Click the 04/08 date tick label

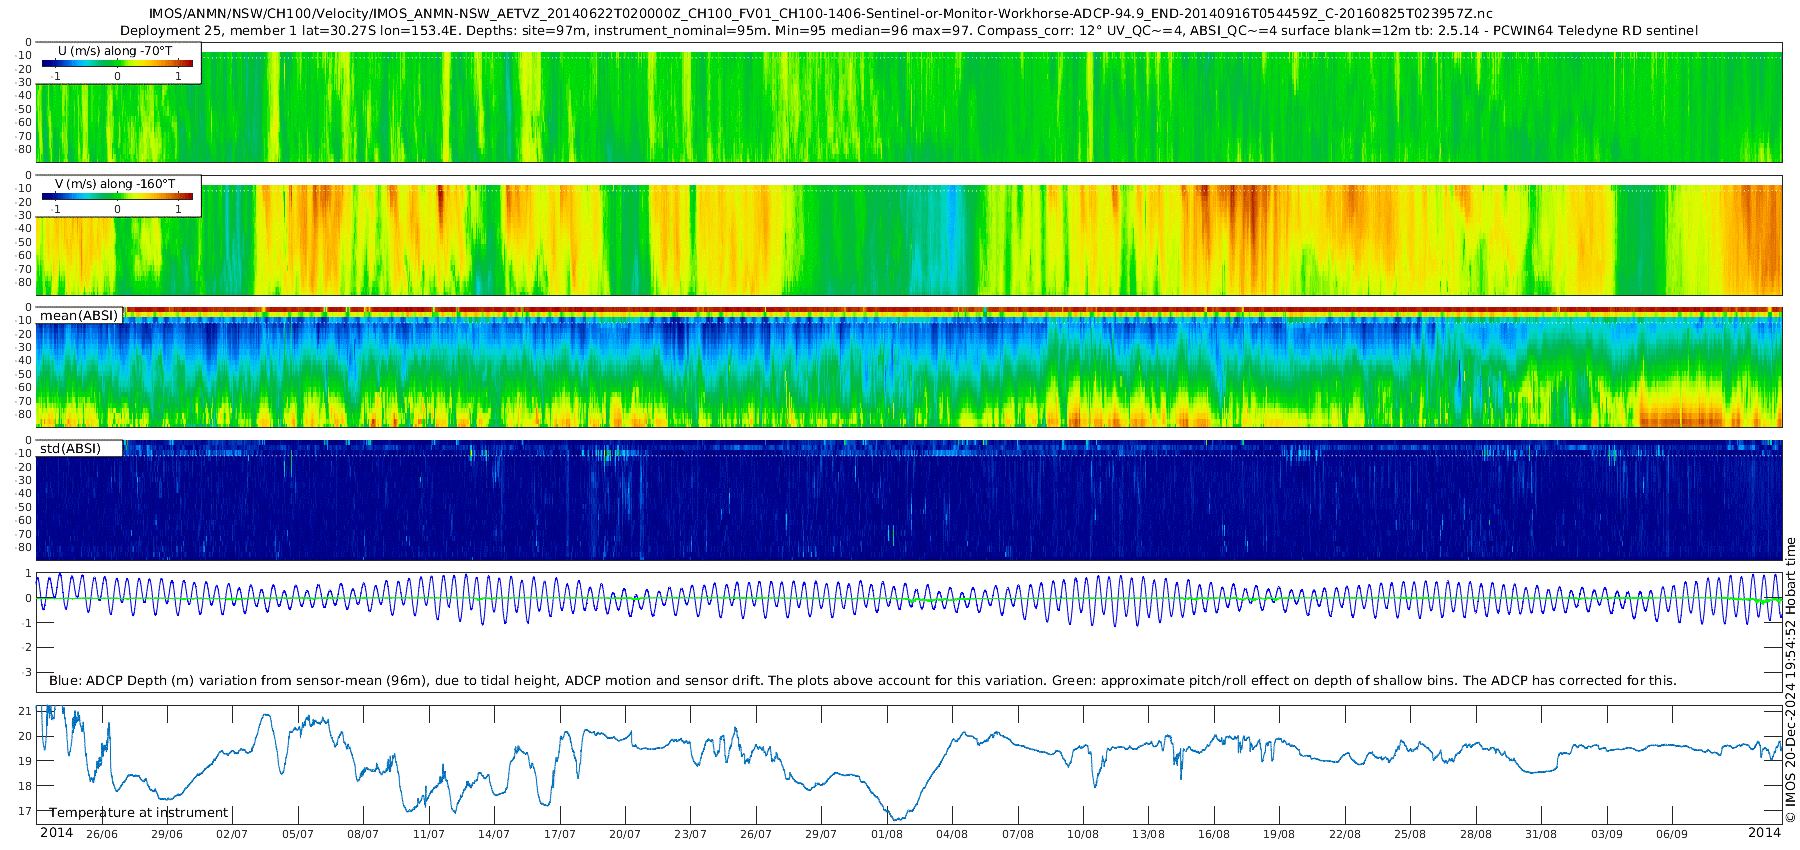[x=952, y=834]
